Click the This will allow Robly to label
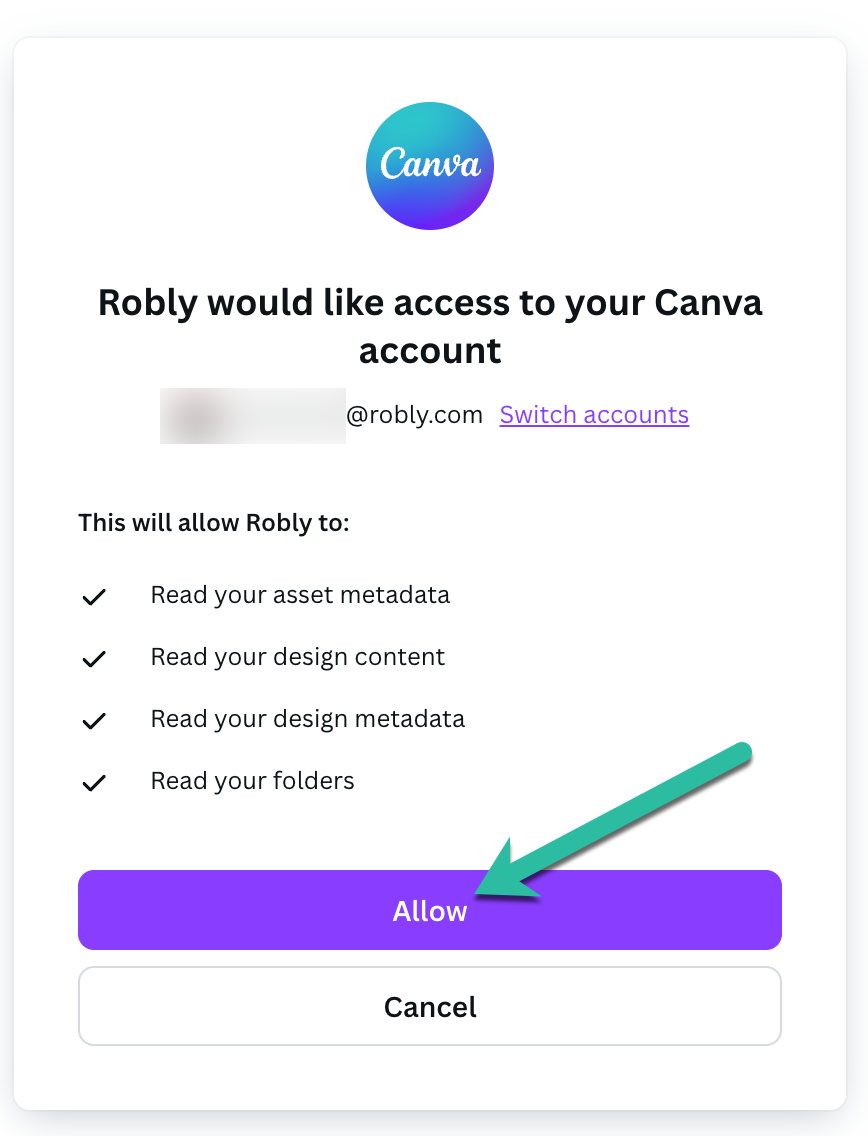 coord(214,522)
